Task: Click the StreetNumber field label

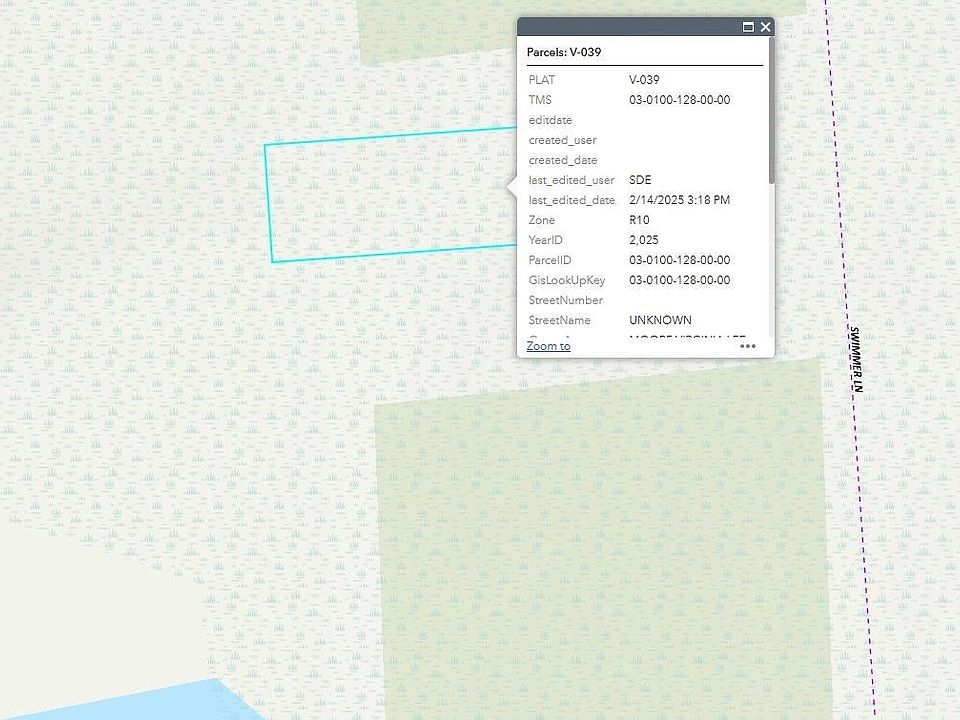Action: [566, 300]
